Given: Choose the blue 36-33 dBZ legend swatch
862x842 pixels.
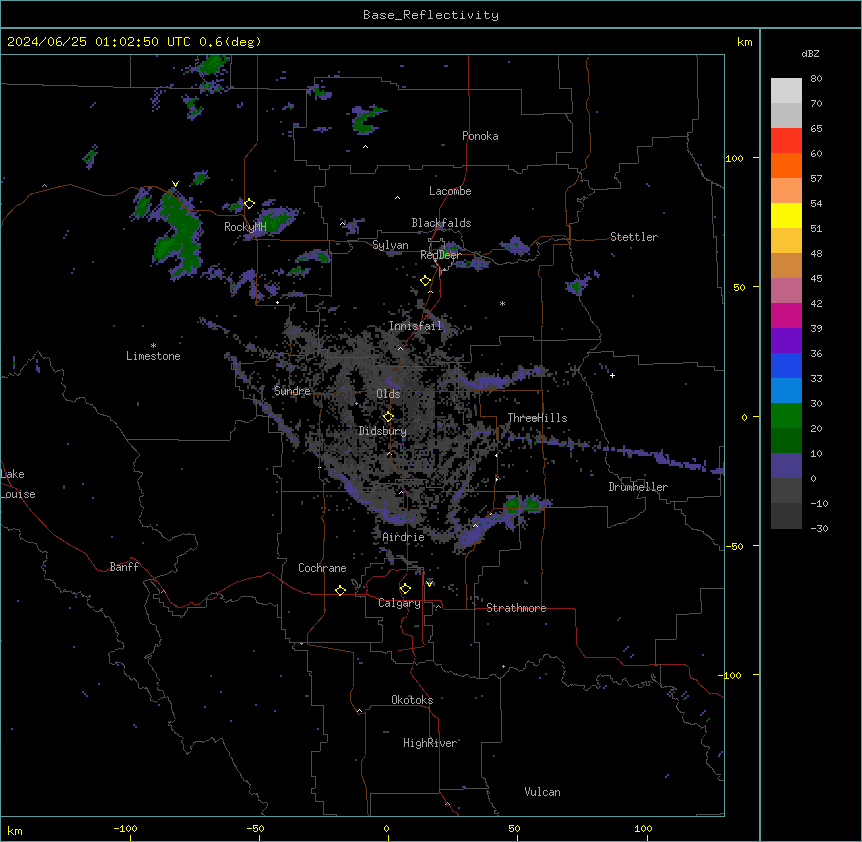Looking at the screenshot, I should click(x=786, y=365).
